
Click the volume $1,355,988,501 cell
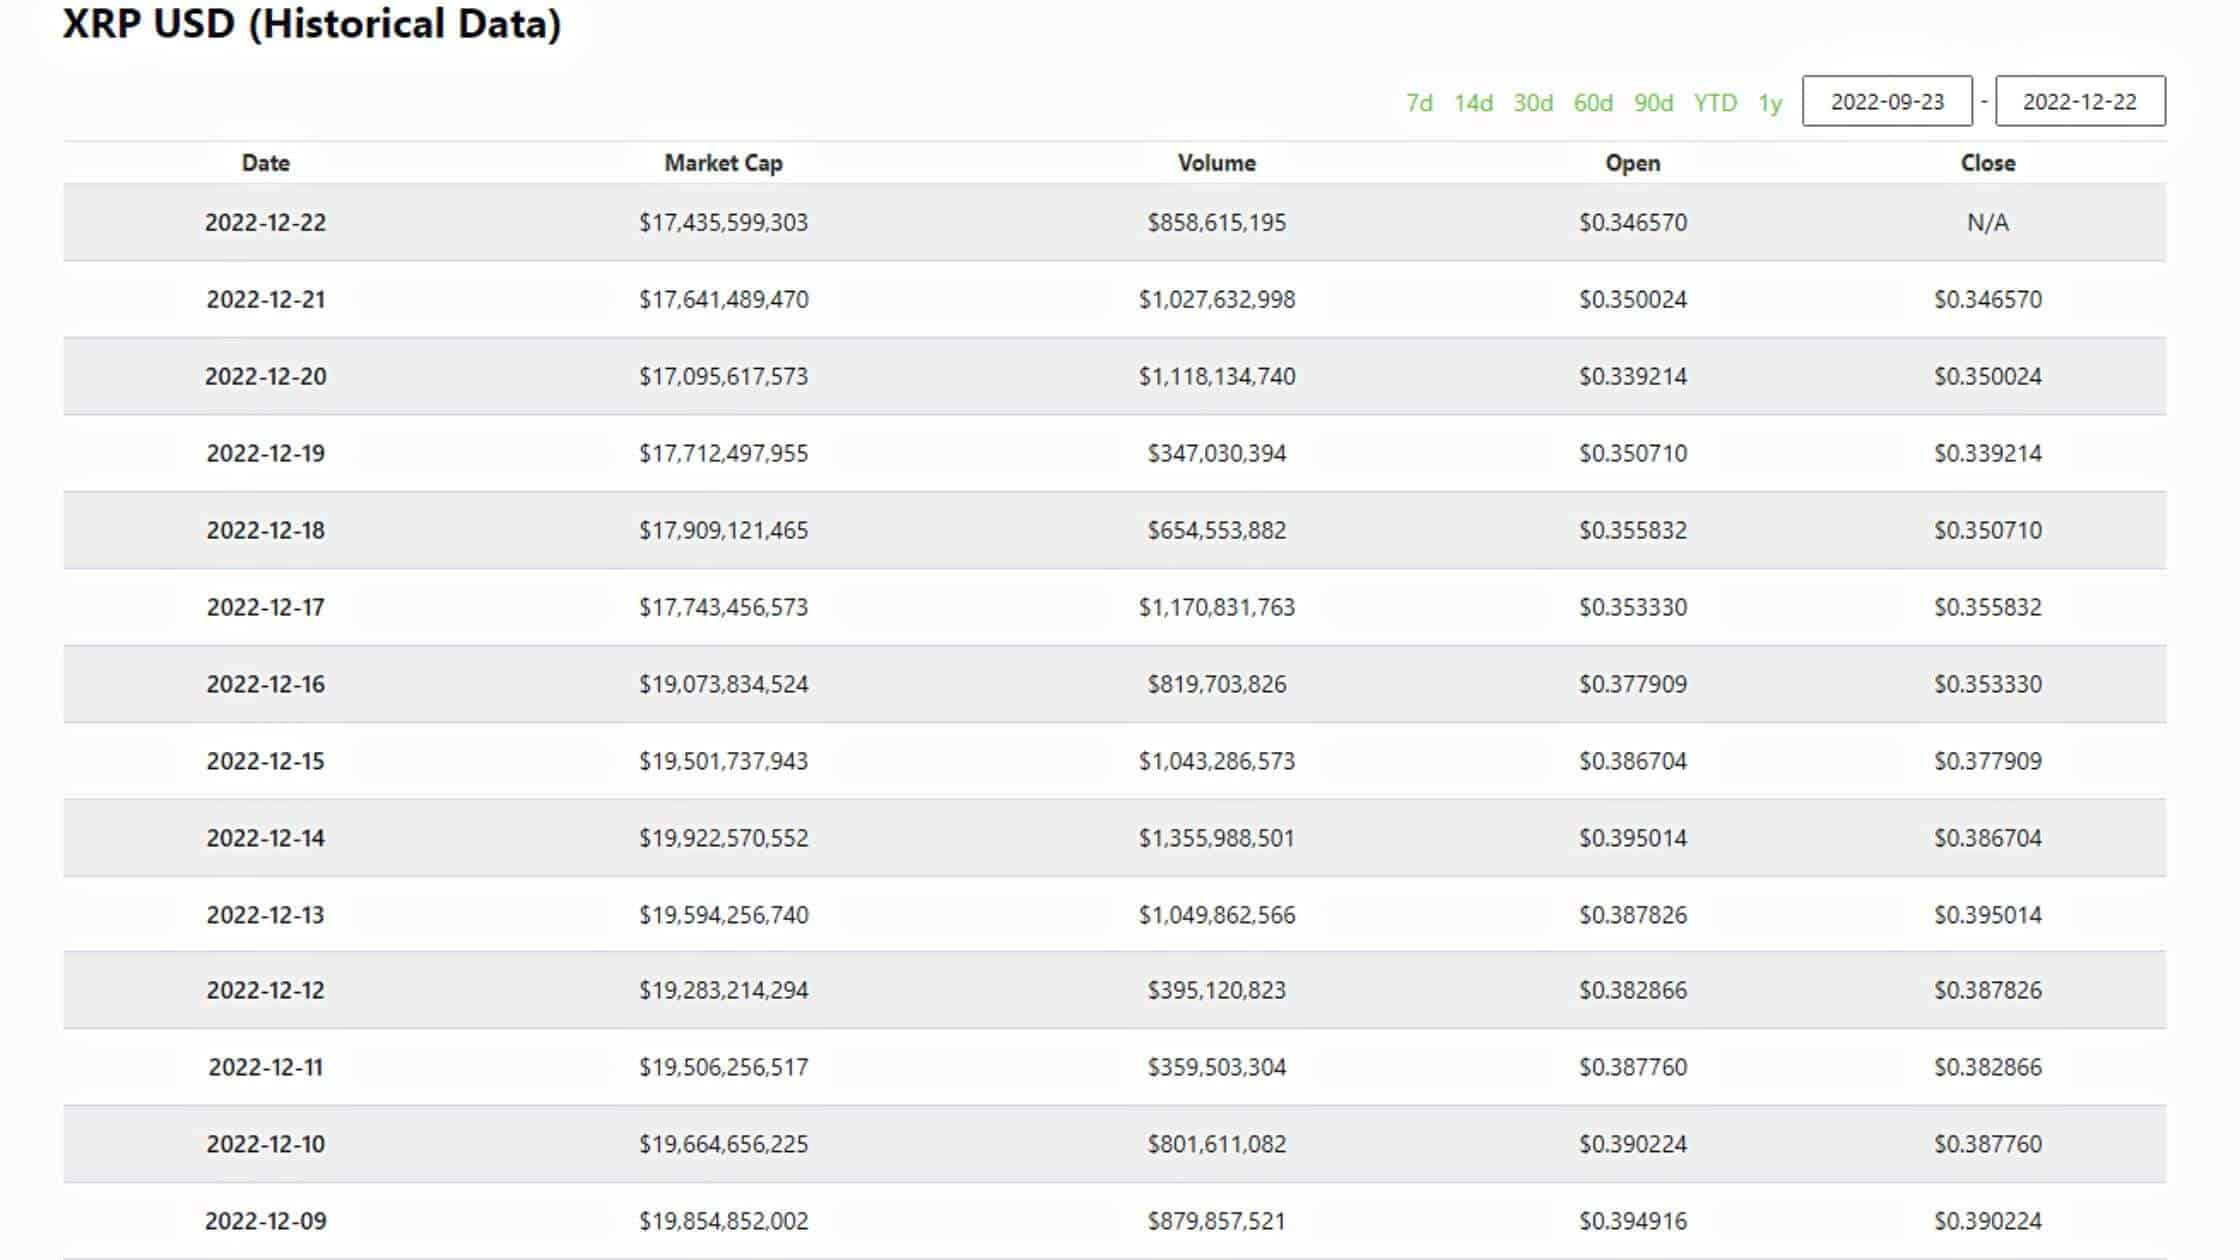point(1216,838)
